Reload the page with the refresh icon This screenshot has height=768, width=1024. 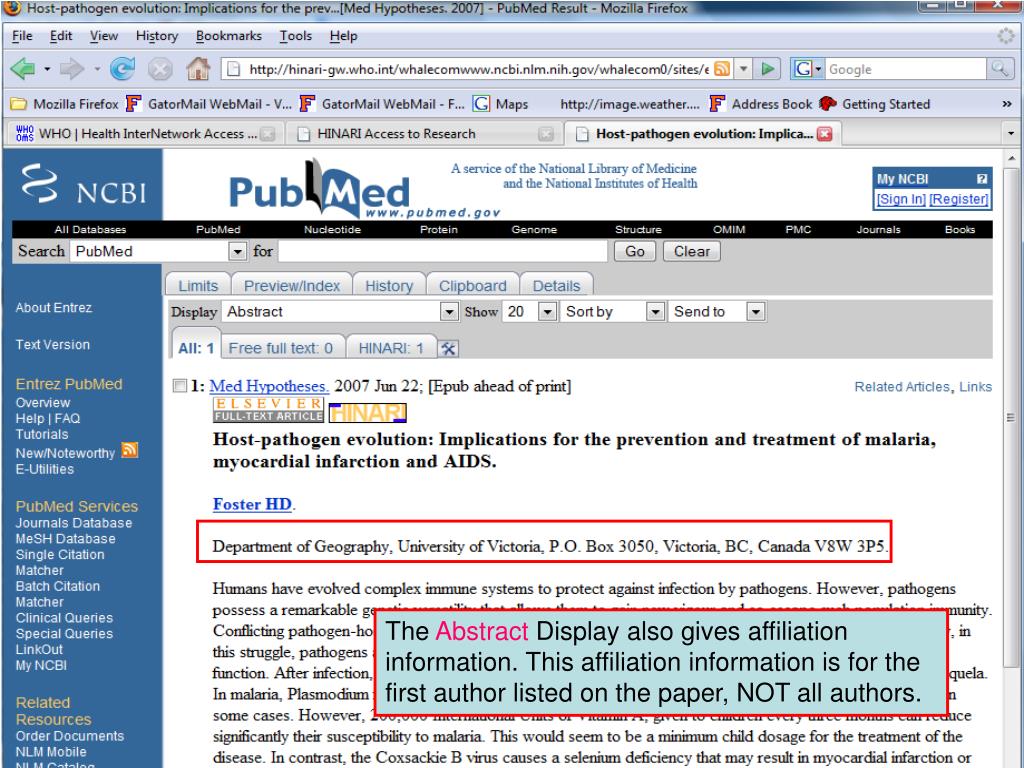[122, 69]
